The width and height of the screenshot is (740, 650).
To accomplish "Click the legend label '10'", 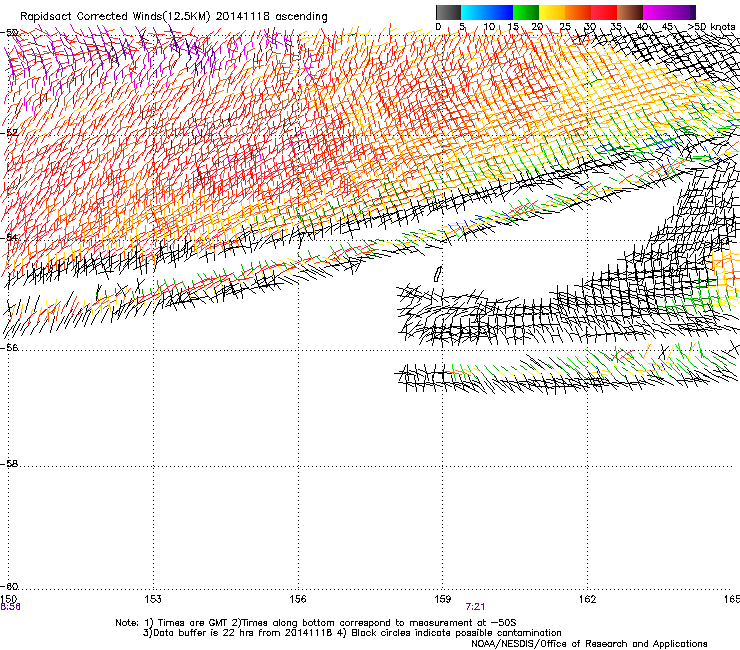I will pyautogui.click(x=489, y=26).
